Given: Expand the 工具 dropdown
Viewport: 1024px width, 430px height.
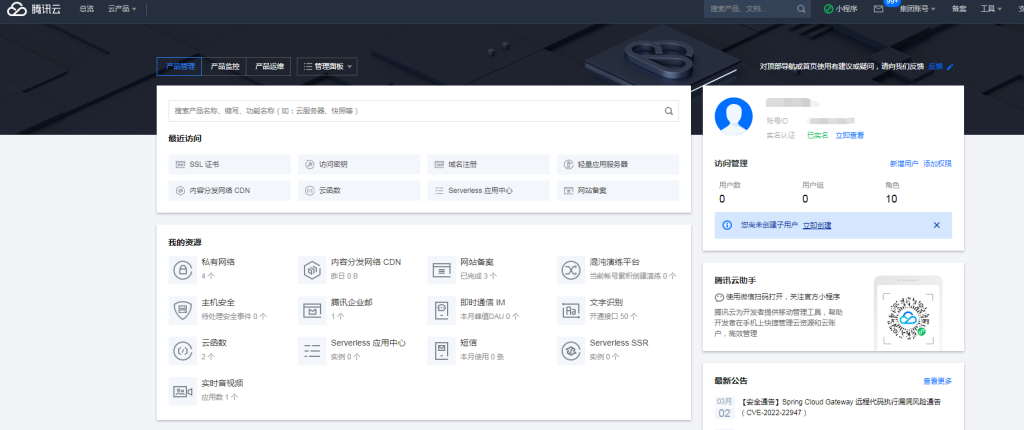Looking at the screenshot, I should pyautogui.click(x=991, y=9).
